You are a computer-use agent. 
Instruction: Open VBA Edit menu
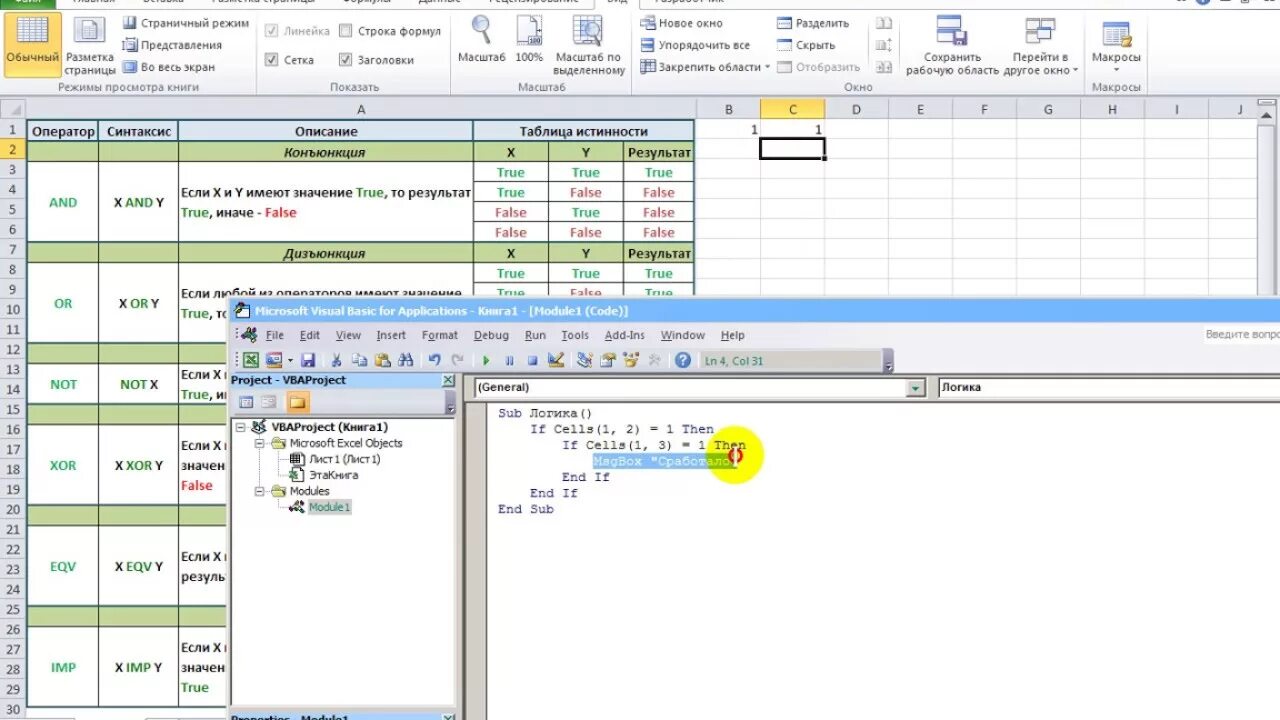point(310,335)
